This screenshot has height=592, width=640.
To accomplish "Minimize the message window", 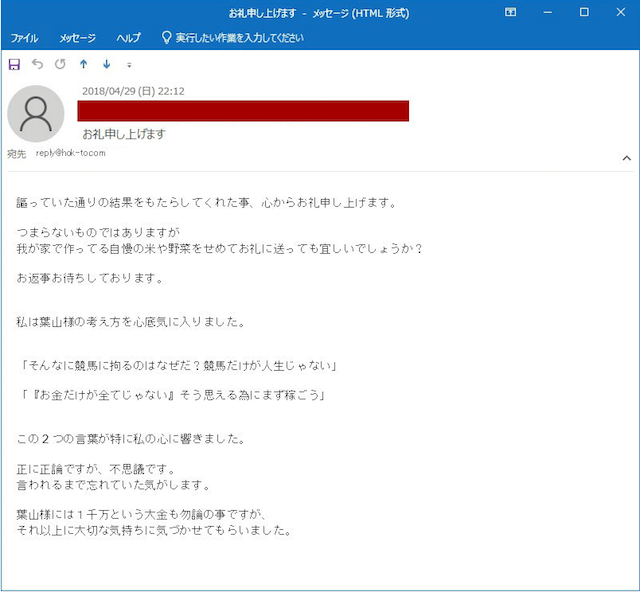I will 547,12.
